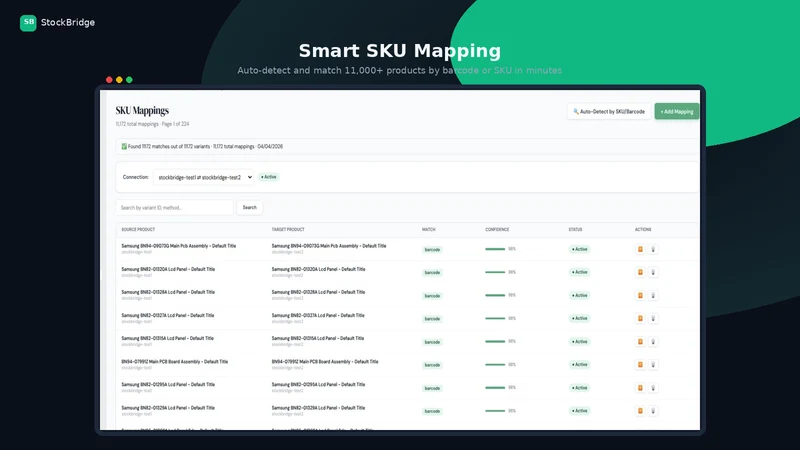The width and height of the screenshot is (800, 450).
Task: Click the Smart SKU Mapping title
Action: [x=400, y=51]
